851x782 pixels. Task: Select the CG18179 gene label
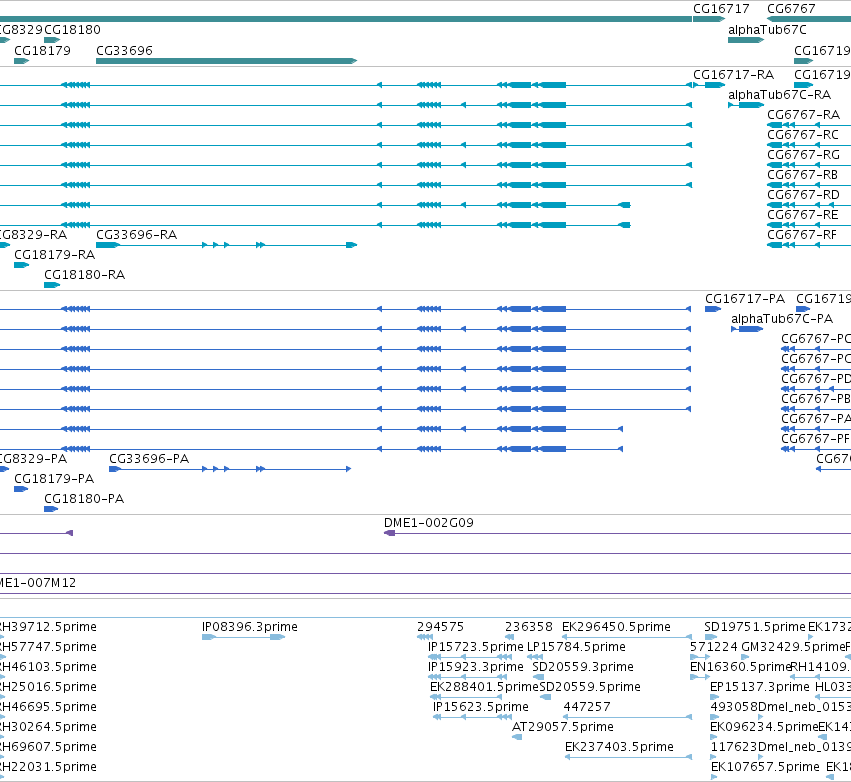click(x=42, y=50)
